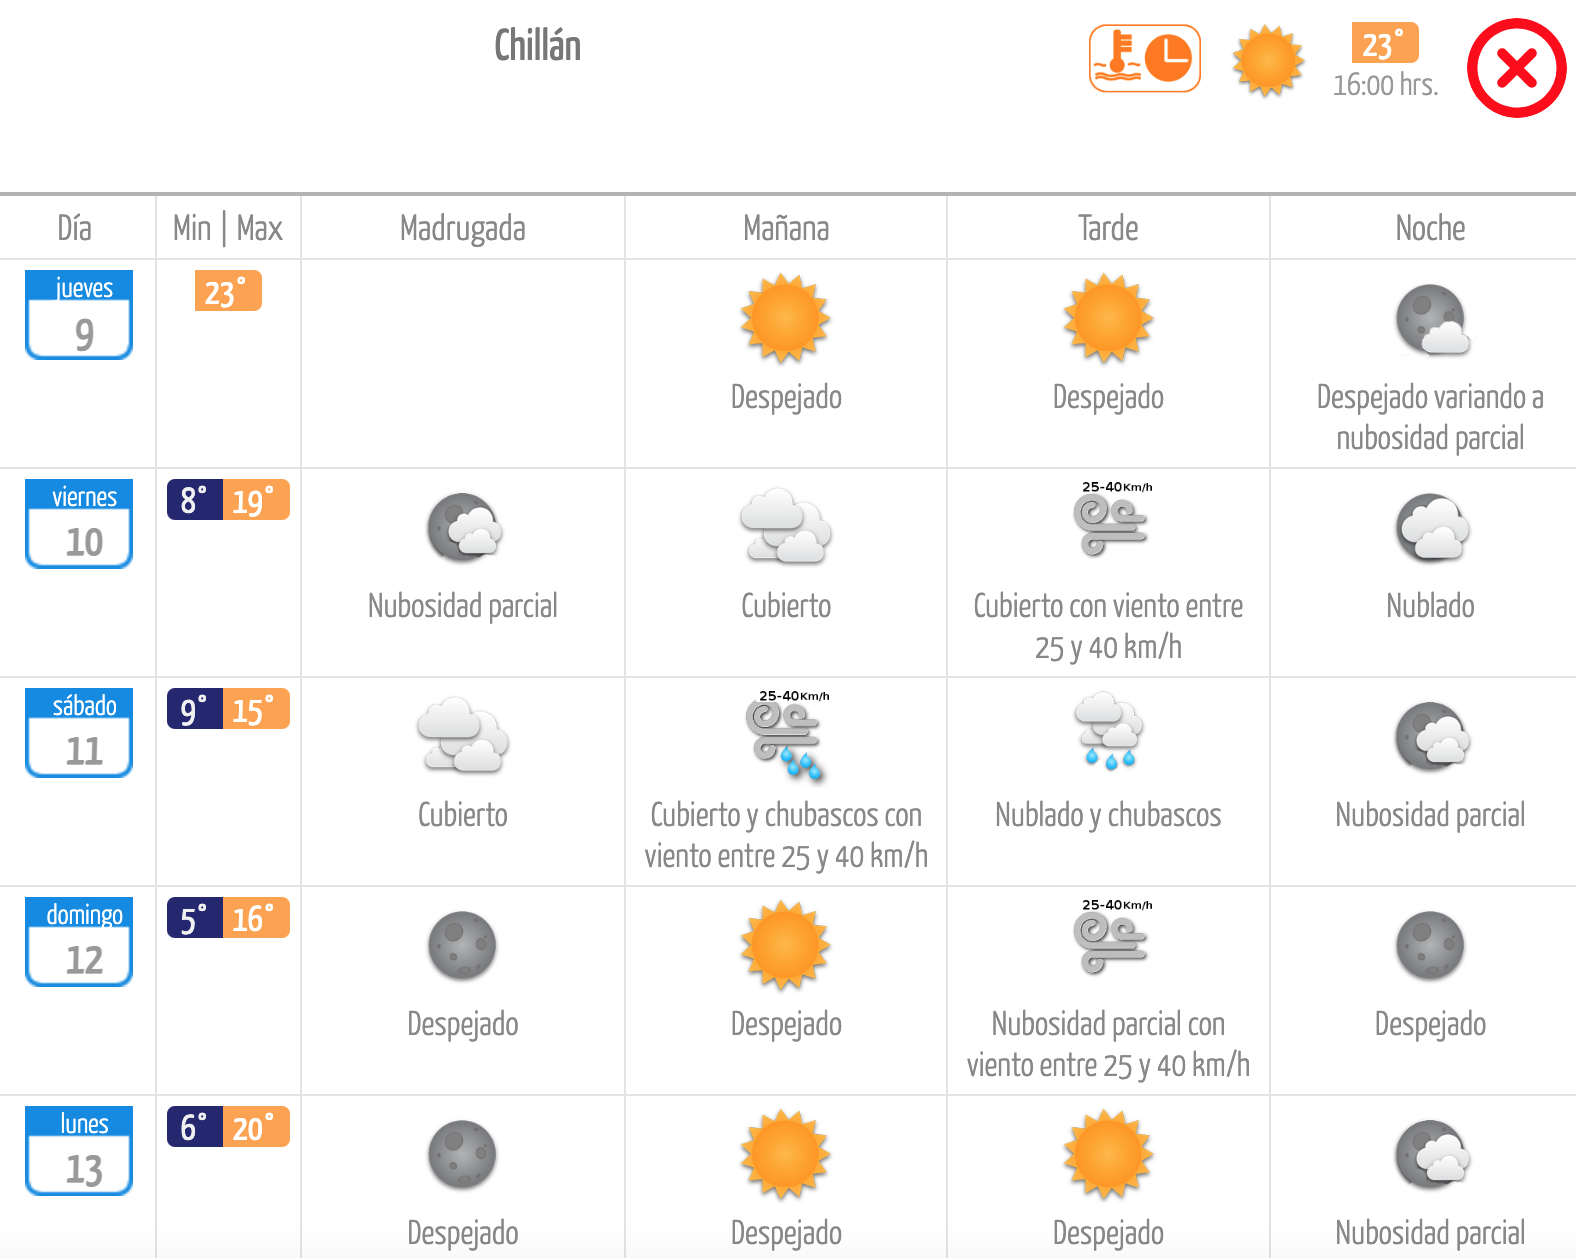Select sábado 15° maximum temperature badge
The image size is (1576, 1258).
pos(256,709)
